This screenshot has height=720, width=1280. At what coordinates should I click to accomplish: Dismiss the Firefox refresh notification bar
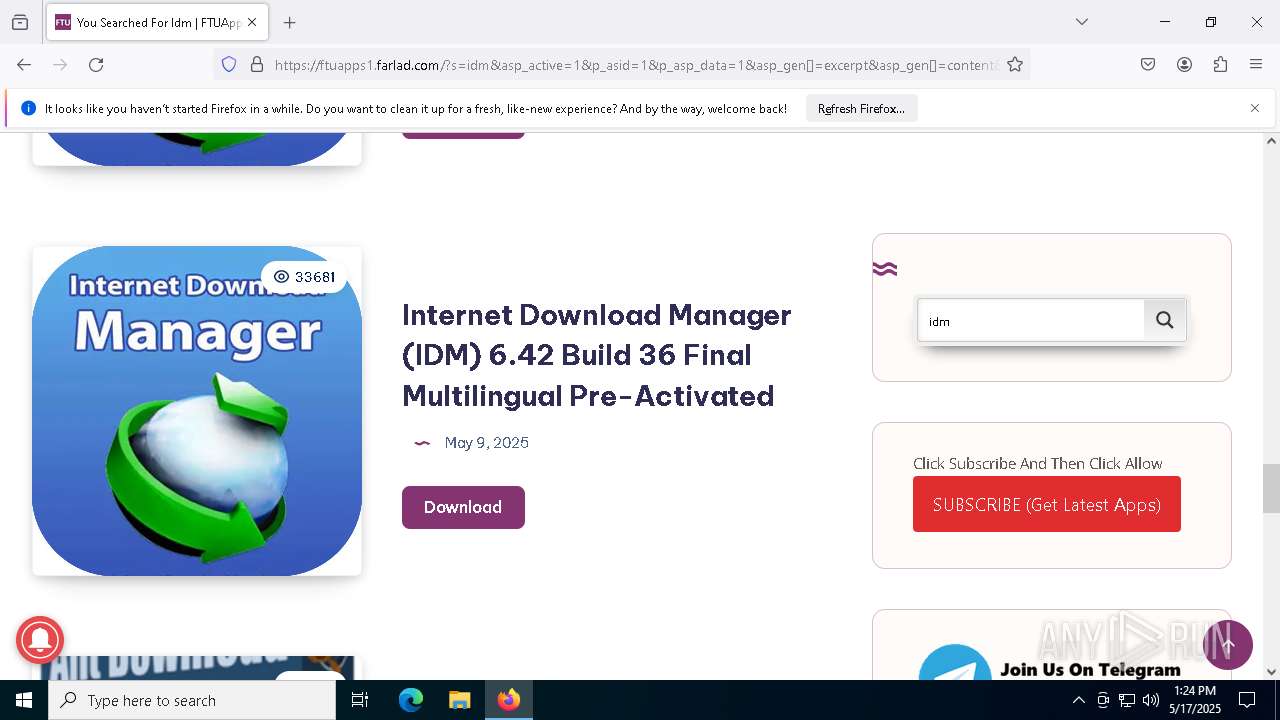point(1255,108)
